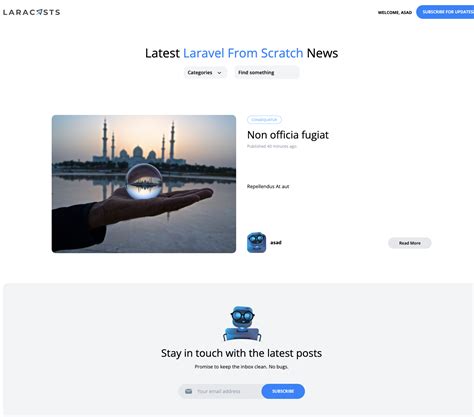Open the mosque post thumbnail image
Viewport: 474px width, 417px height.
[x=144, y=184]
